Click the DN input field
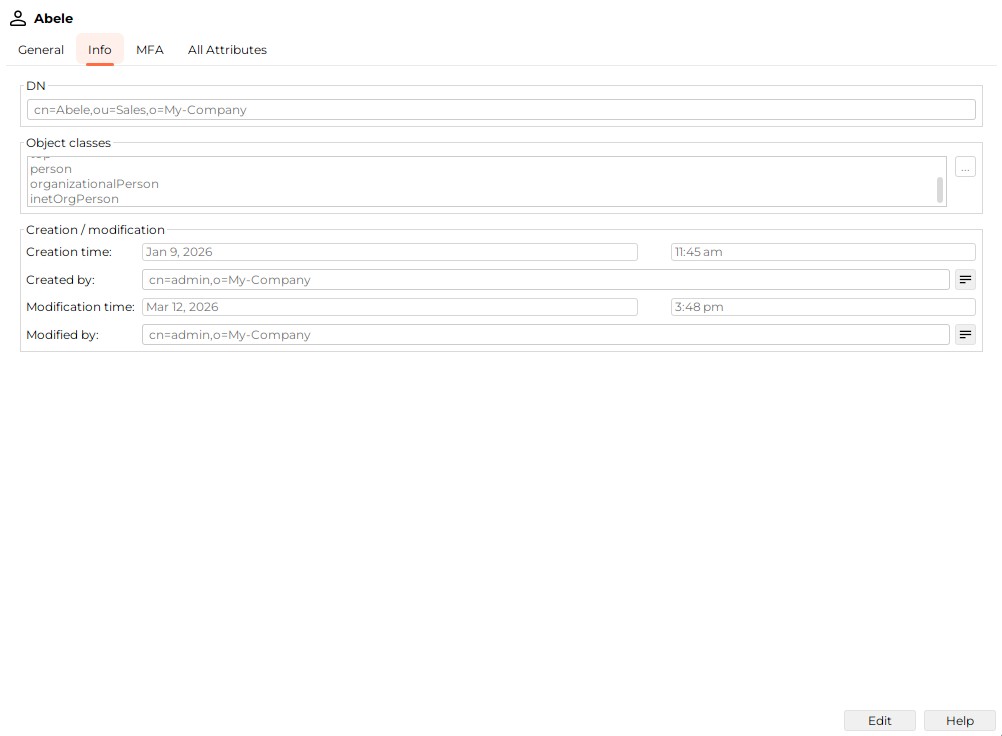Viewport: 1002px width, 736px height. click(501, 110)
